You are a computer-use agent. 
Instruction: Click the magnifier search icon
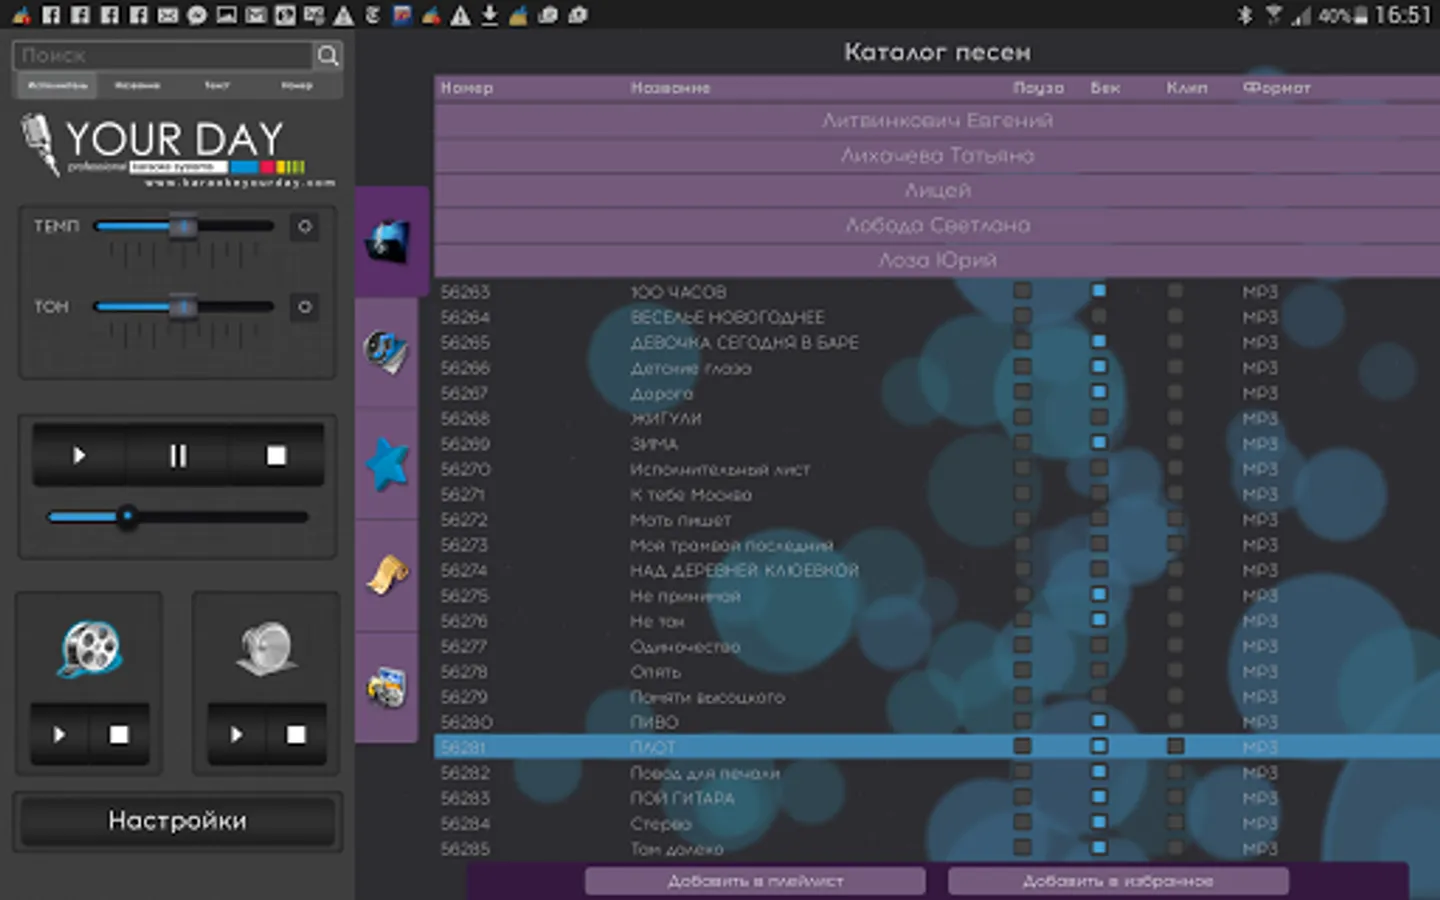327,56
